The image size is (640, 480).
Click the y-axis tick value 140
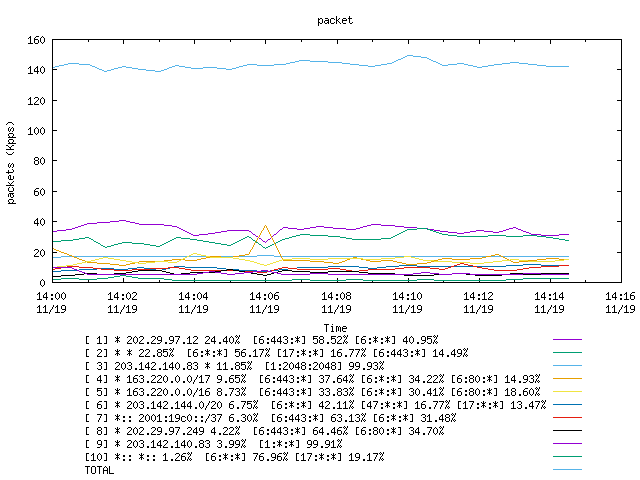click(36, 70)
